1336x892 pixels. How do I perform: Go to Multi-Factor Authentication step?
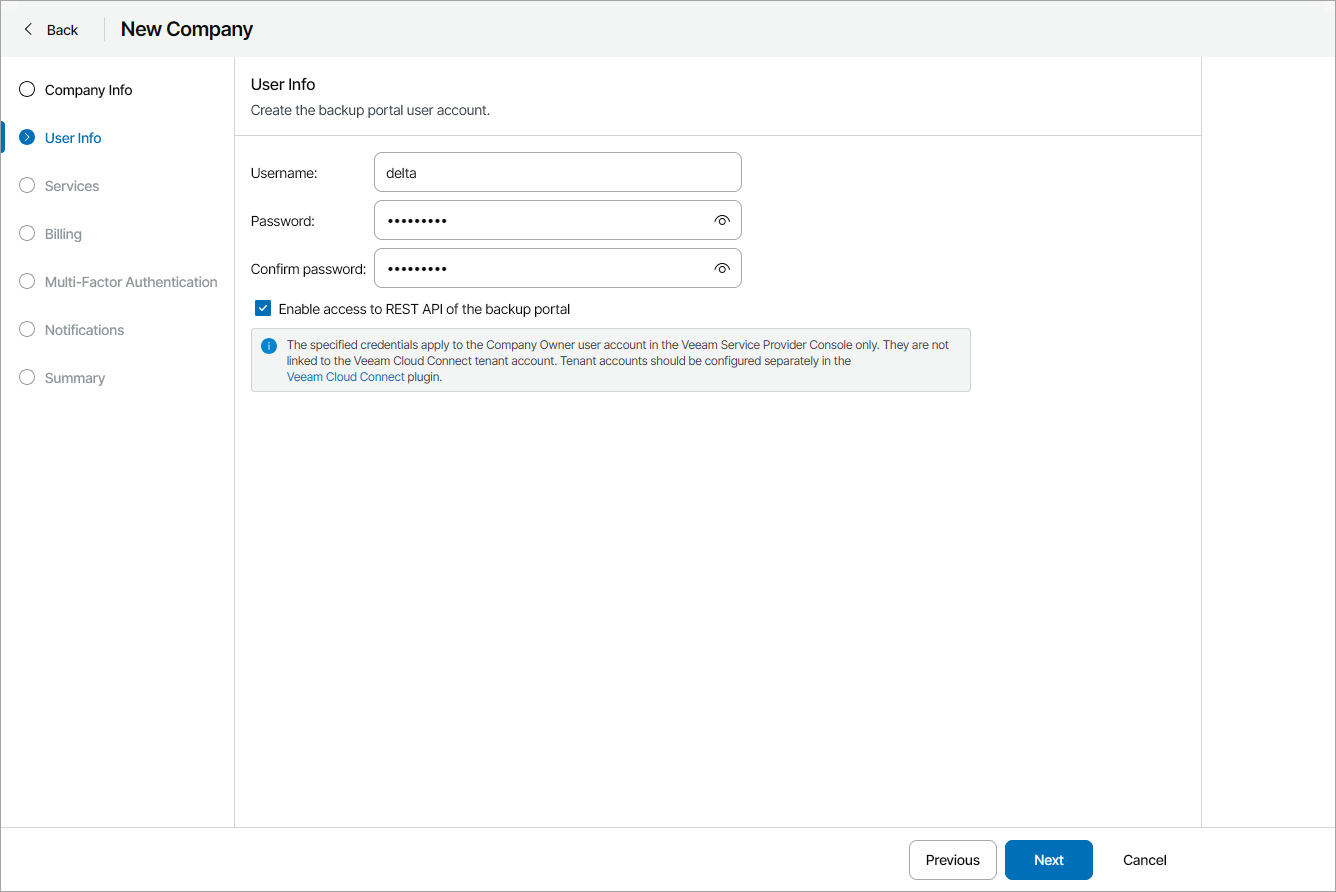(130, 282)
